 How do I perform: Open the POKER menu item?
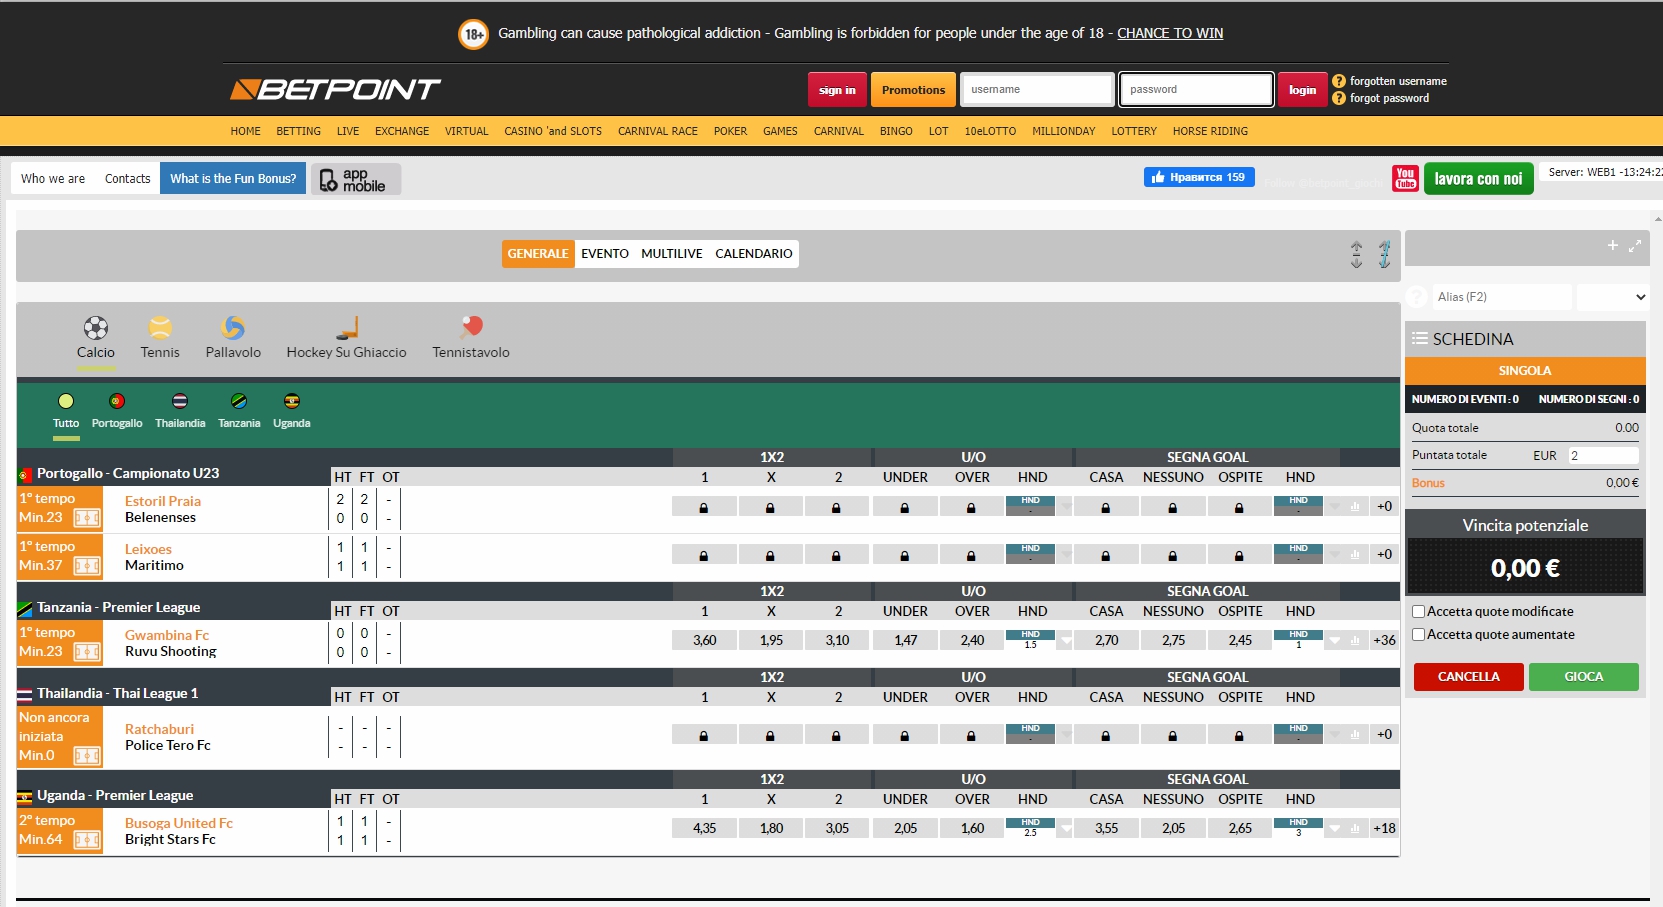(730, 131)
